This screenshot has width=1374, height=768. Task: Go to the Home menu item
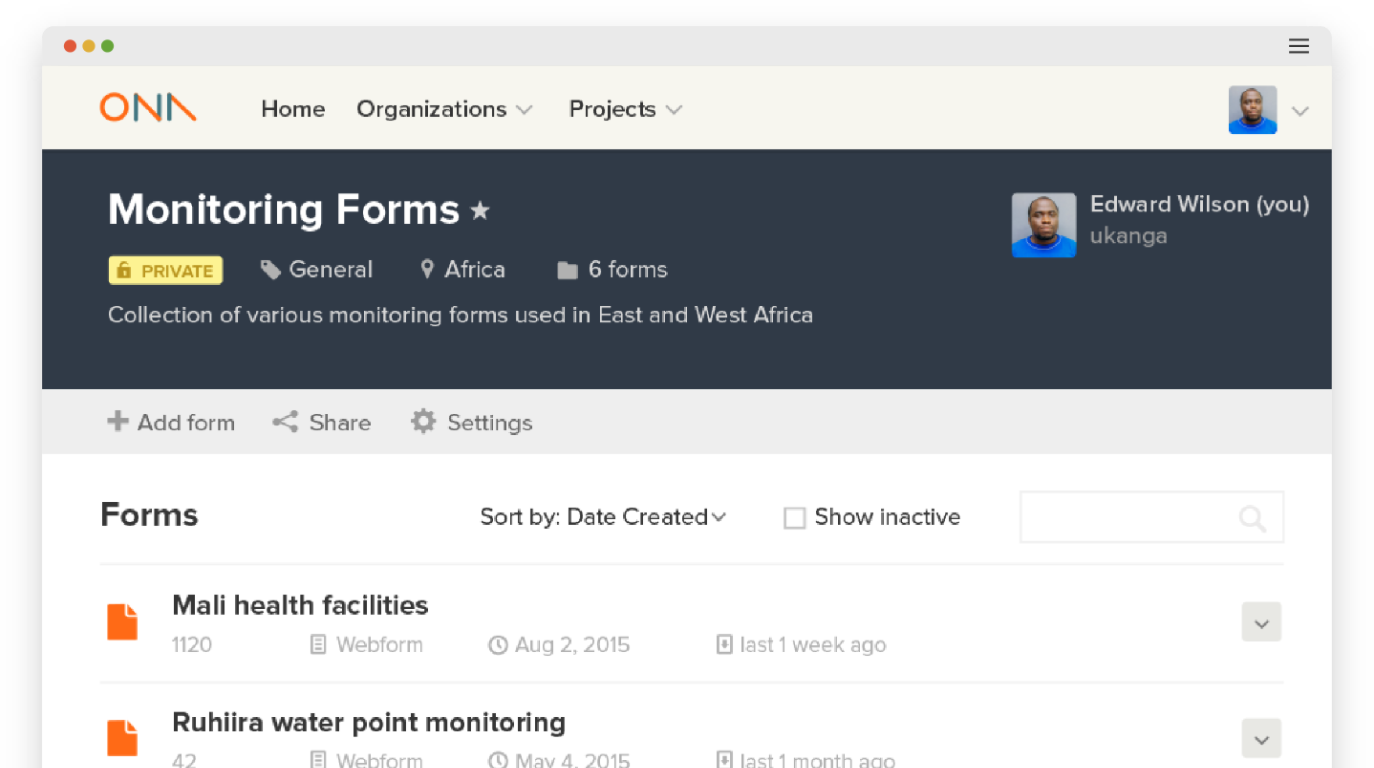293,109
